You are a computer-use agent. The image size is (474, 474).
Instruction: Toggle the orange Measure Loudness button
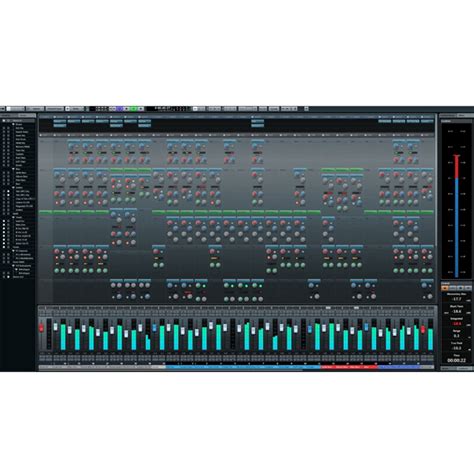(445, 287)
